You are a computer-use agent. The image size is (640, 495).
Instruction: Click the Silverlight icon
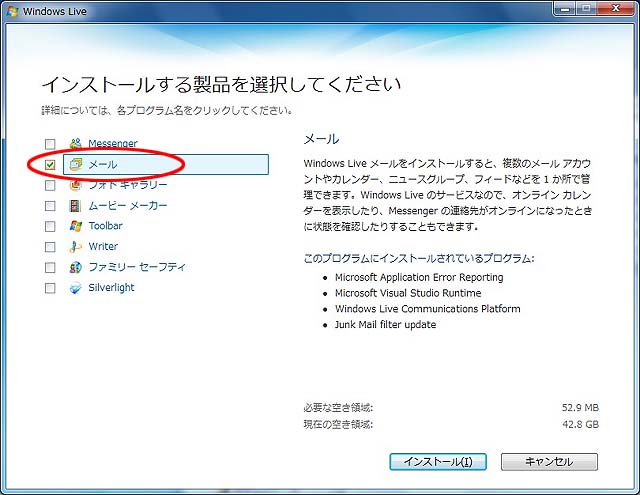tap(75, 288)
